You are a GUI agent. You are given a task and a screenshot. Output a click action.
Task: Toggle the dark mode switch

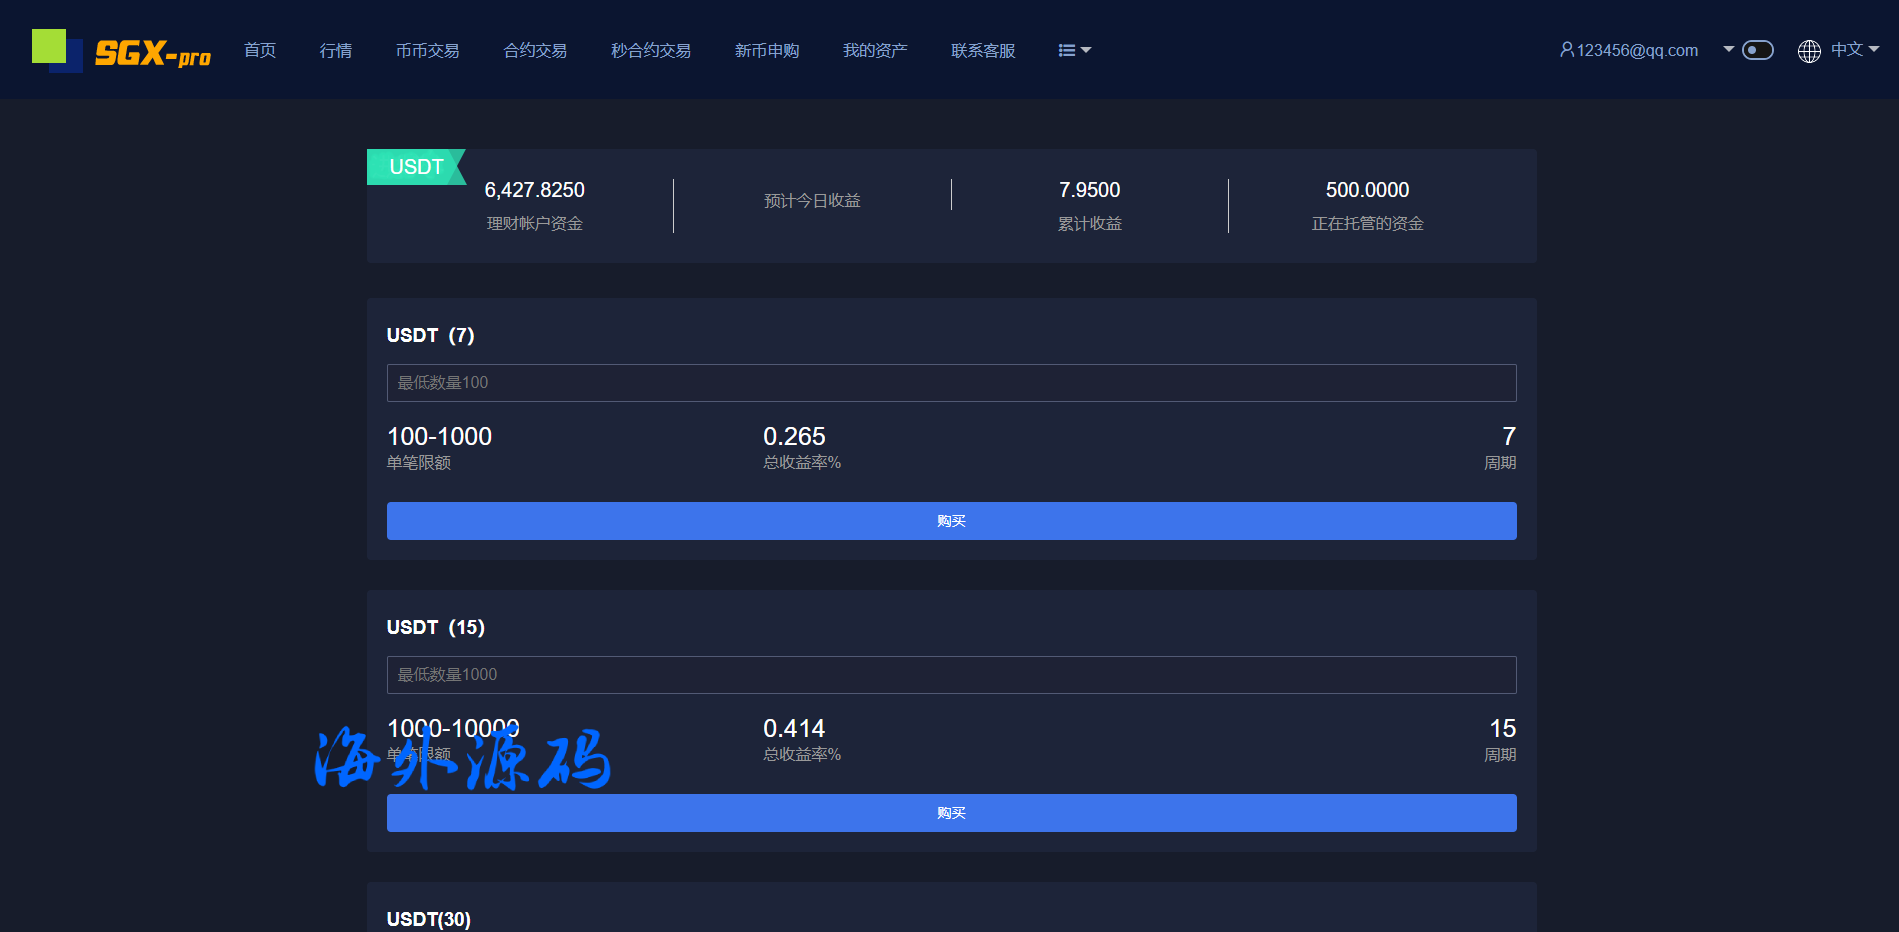click(1757, 50)
